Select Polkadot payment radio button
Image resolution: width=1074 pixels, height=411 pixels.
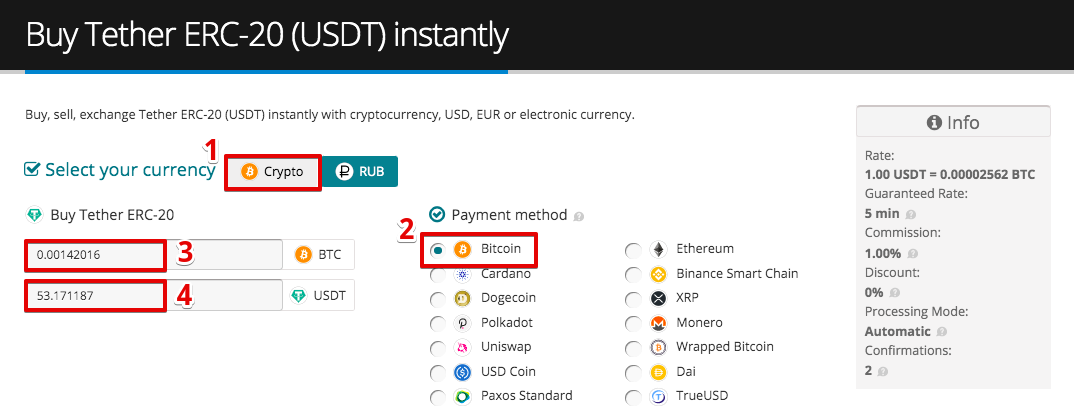click(437, 323)
